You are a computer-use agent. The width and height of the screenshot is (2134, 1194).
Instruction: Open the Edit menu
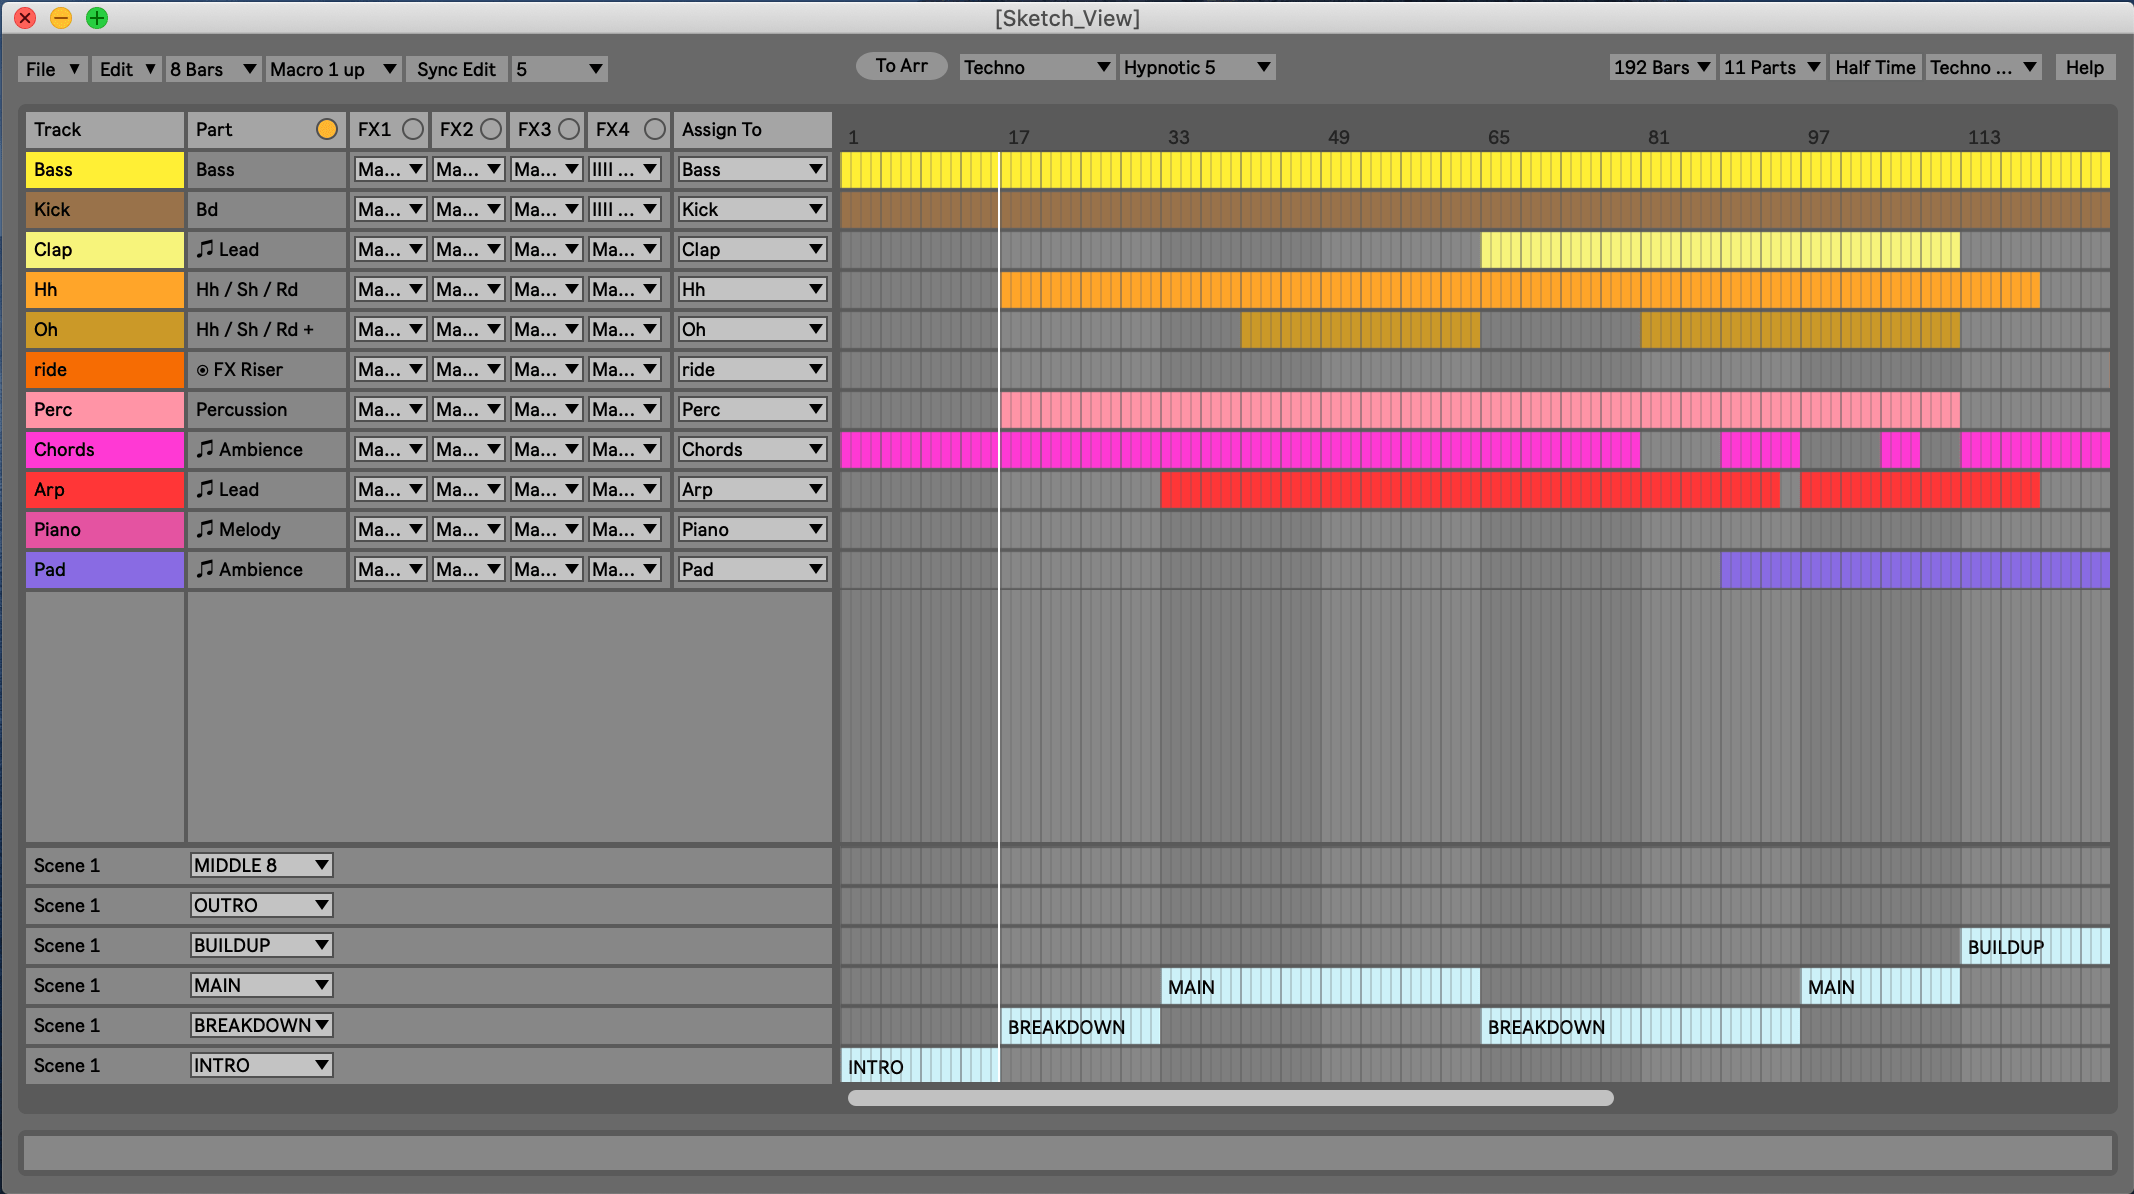coord(126,68)
